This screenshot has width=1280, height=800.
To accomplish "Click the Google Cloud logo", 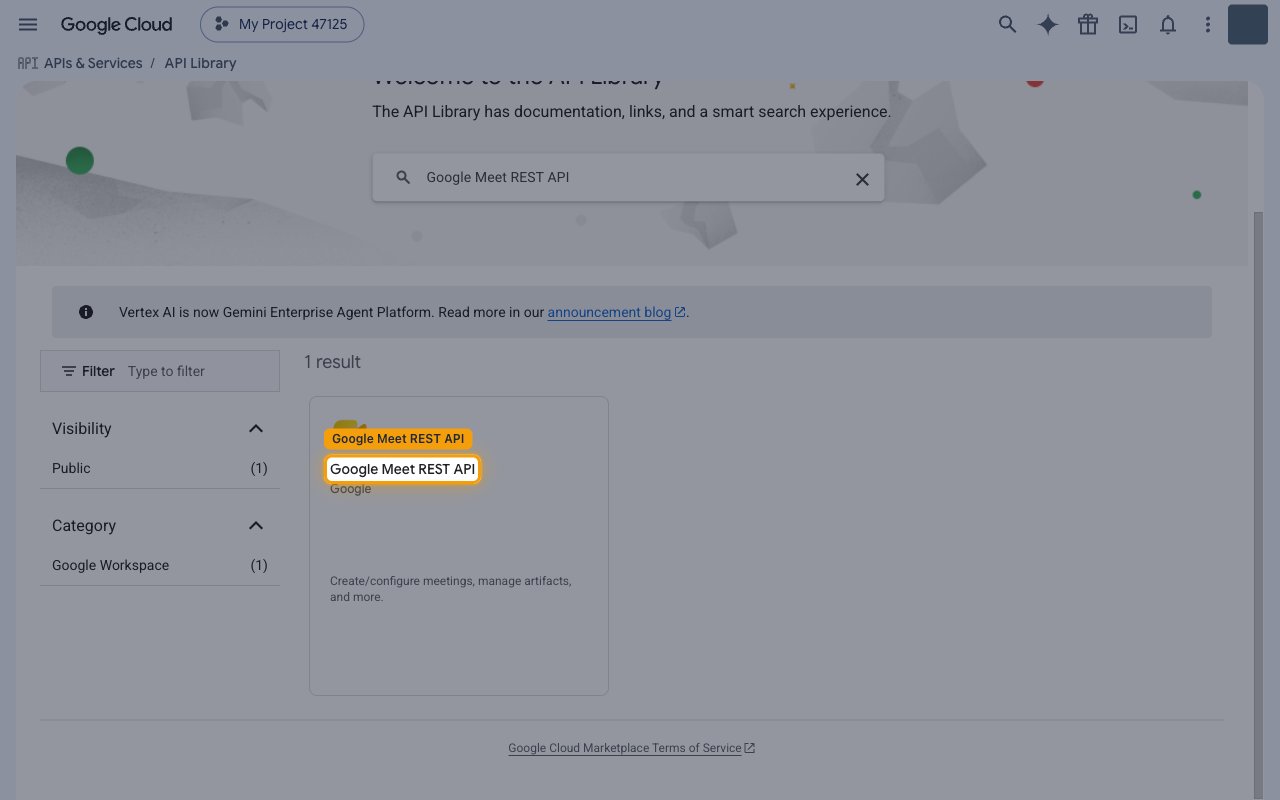I will click(116, 25).
